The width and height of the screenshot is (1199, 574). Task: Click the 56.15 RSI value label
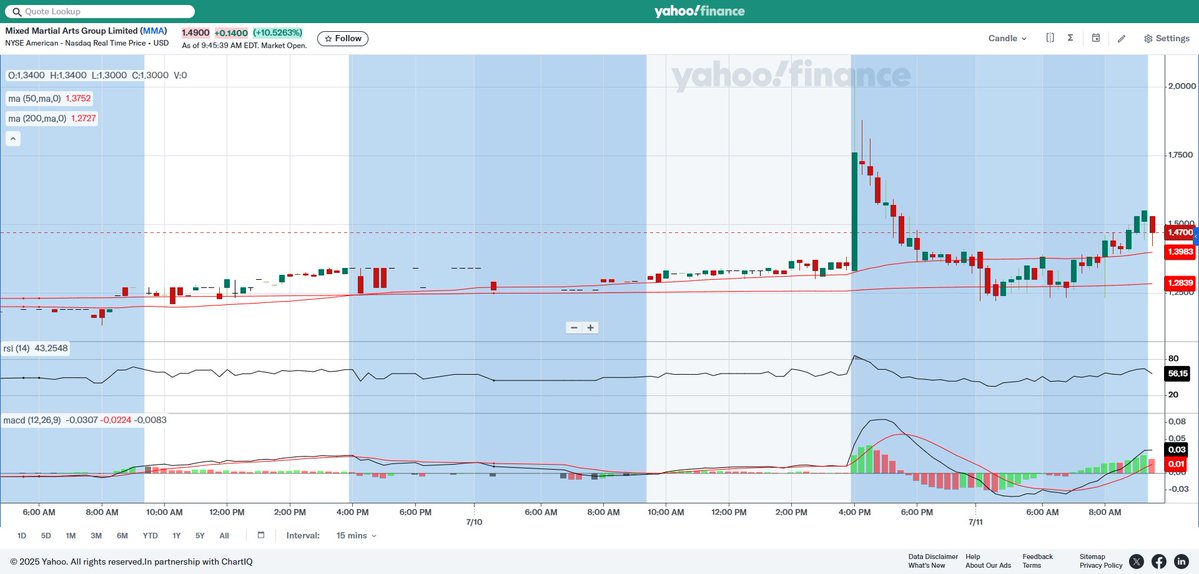click(x=1178, y=374)
